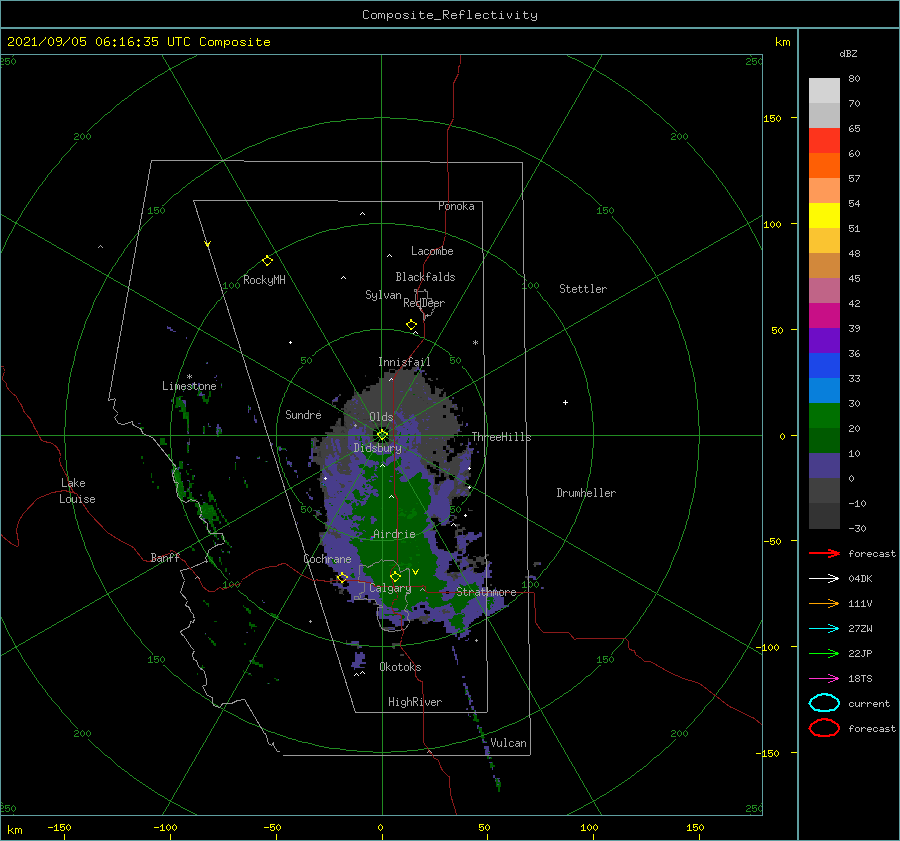Click the Calgary city label
The width and height of the screenshot is (900, 841).
(390, 588)
